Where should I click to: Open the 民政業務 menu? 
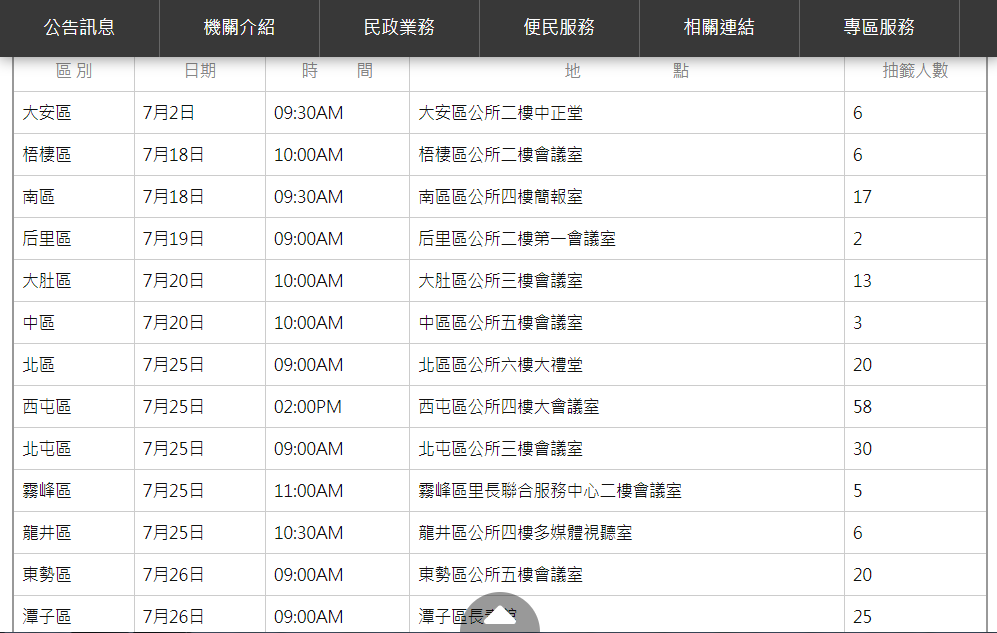point(399,27)
